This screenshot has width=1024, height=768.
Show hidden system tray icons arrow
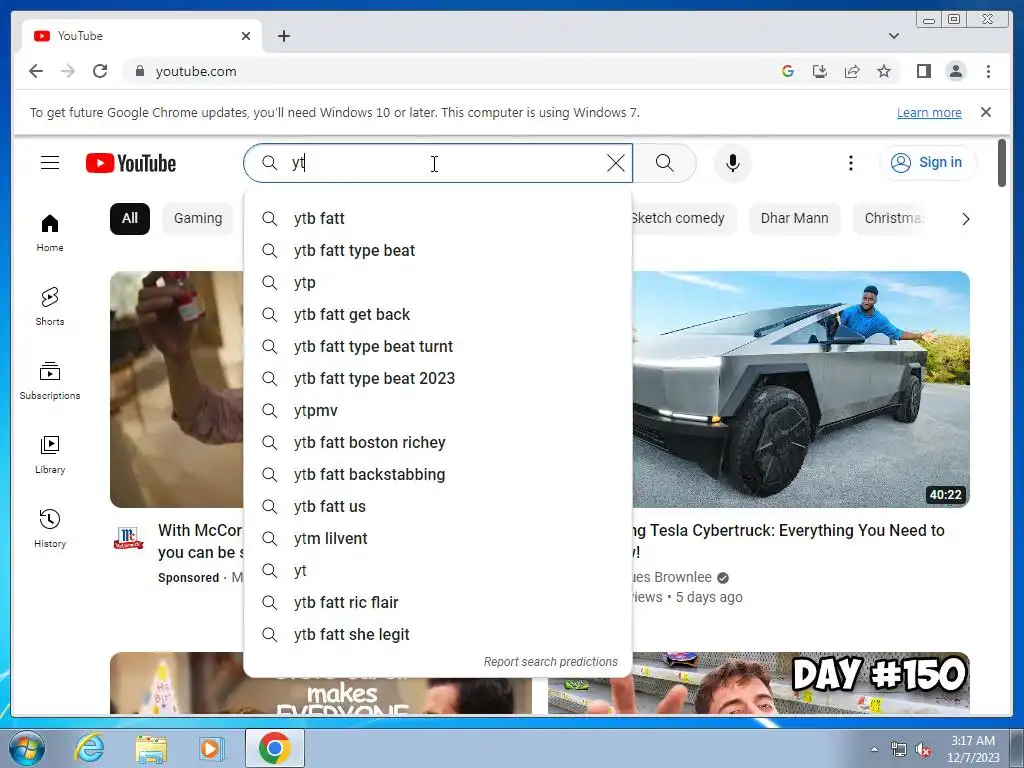(874, 749)
